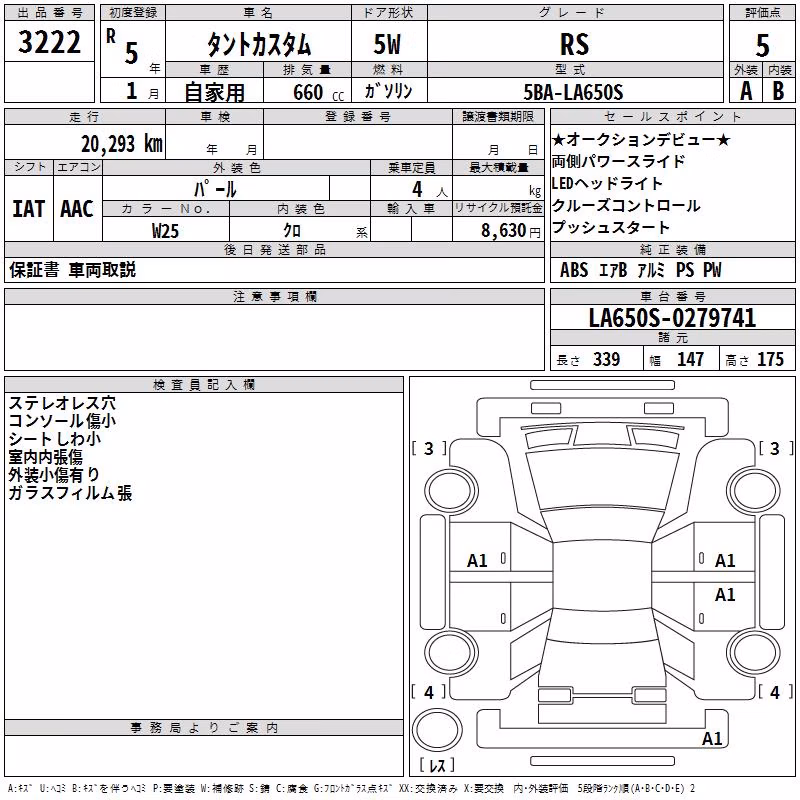Click the inspector note 室内内張傷
The height and width of the screenshot is (800, 800).
tap(45, 457)
